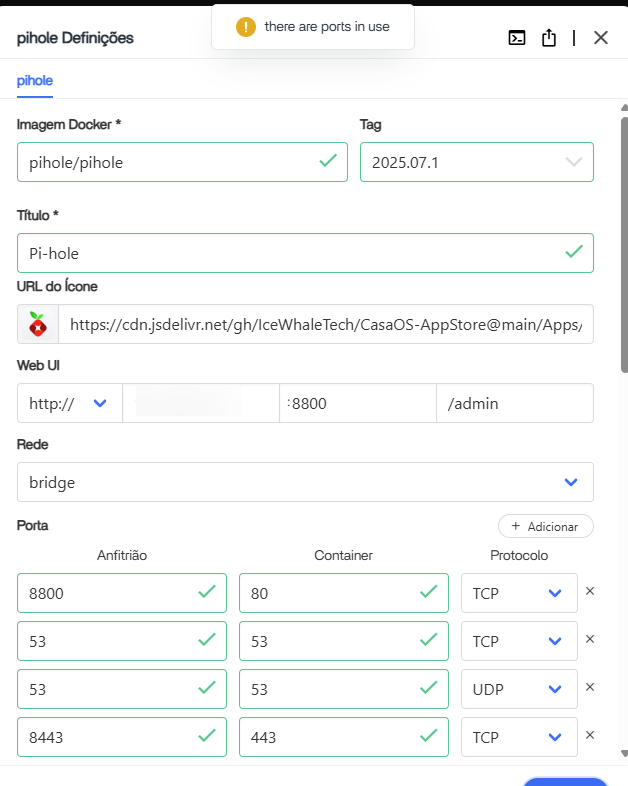
Task: Click the Pi-hole icon thumbnail
Action: 38,324
